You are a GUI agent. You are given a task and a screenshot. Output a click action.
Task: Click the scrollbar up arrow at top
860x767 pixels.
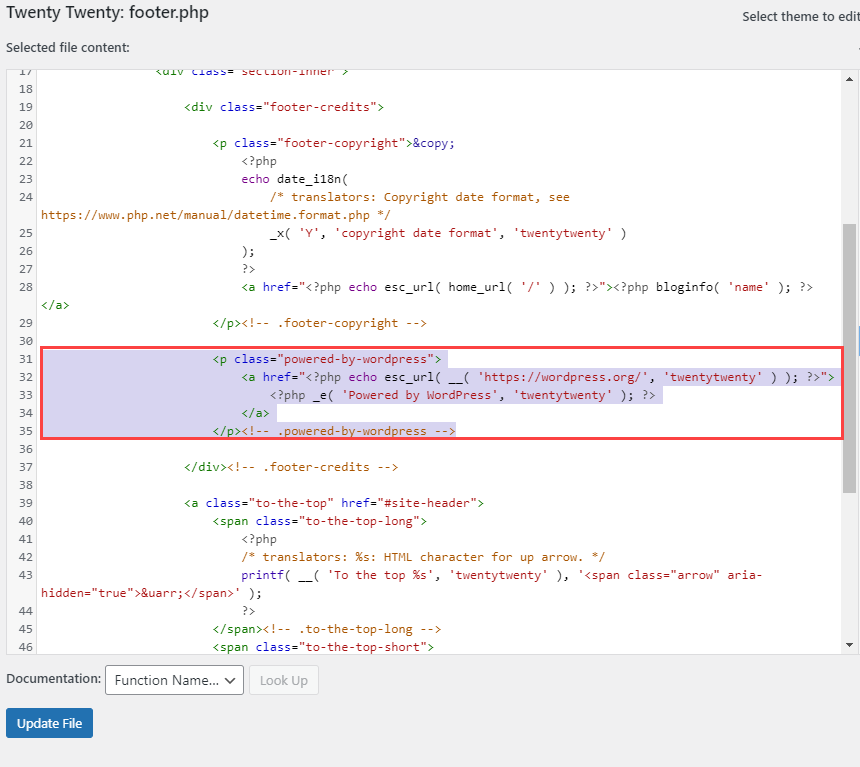point(851,78)
